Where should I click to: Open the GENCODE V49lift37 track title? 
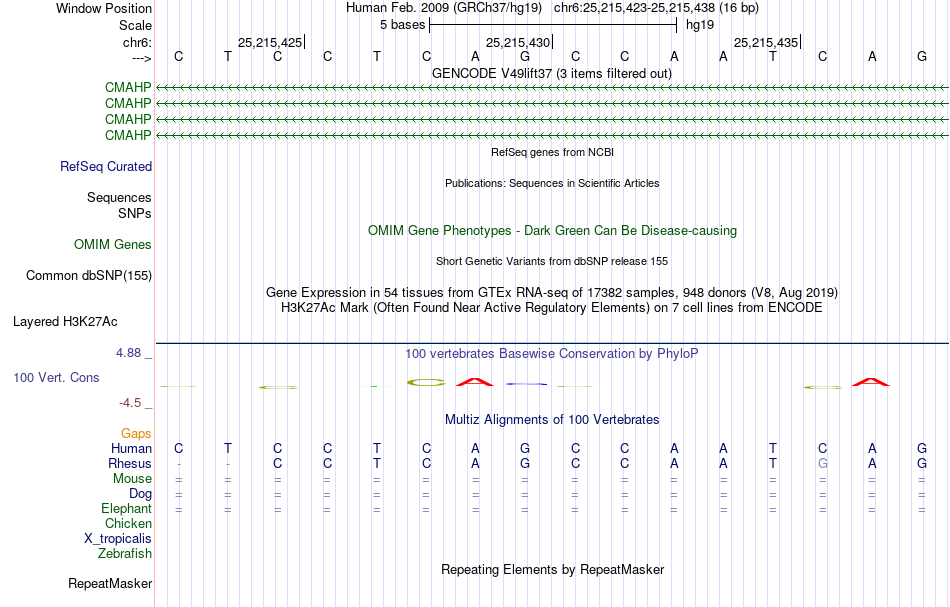tap(552, 73)
